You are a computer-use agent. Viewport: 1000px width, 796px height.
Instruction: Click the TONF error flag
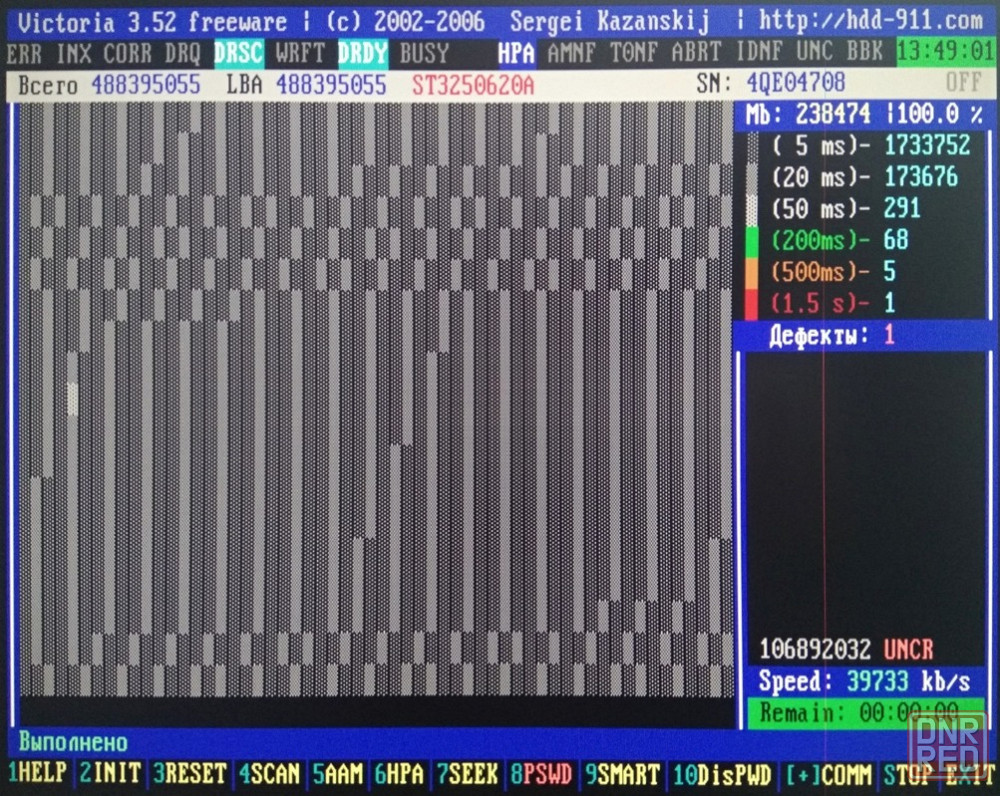click(634, 52)
